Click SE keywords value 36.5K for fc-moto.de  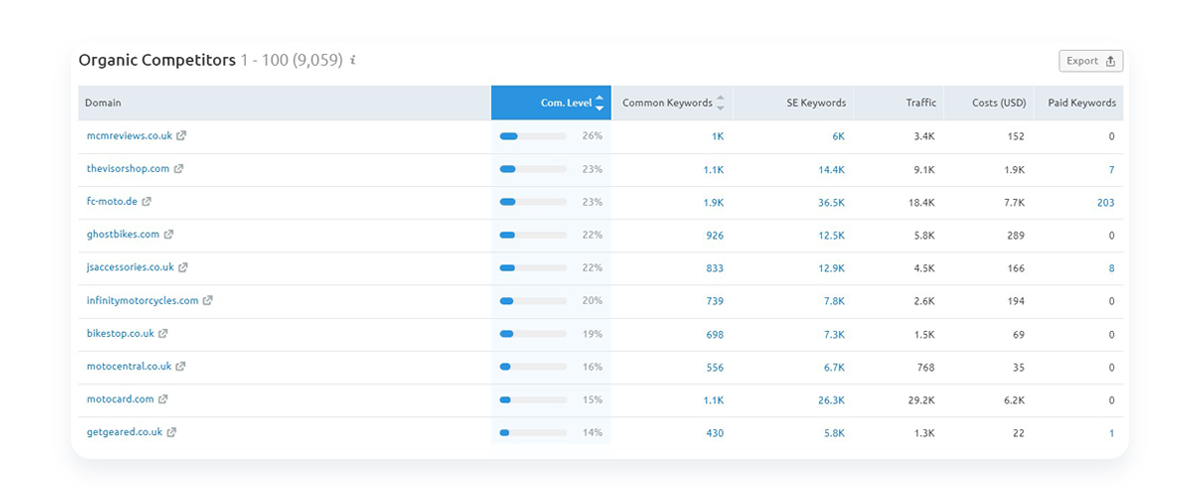832,202
